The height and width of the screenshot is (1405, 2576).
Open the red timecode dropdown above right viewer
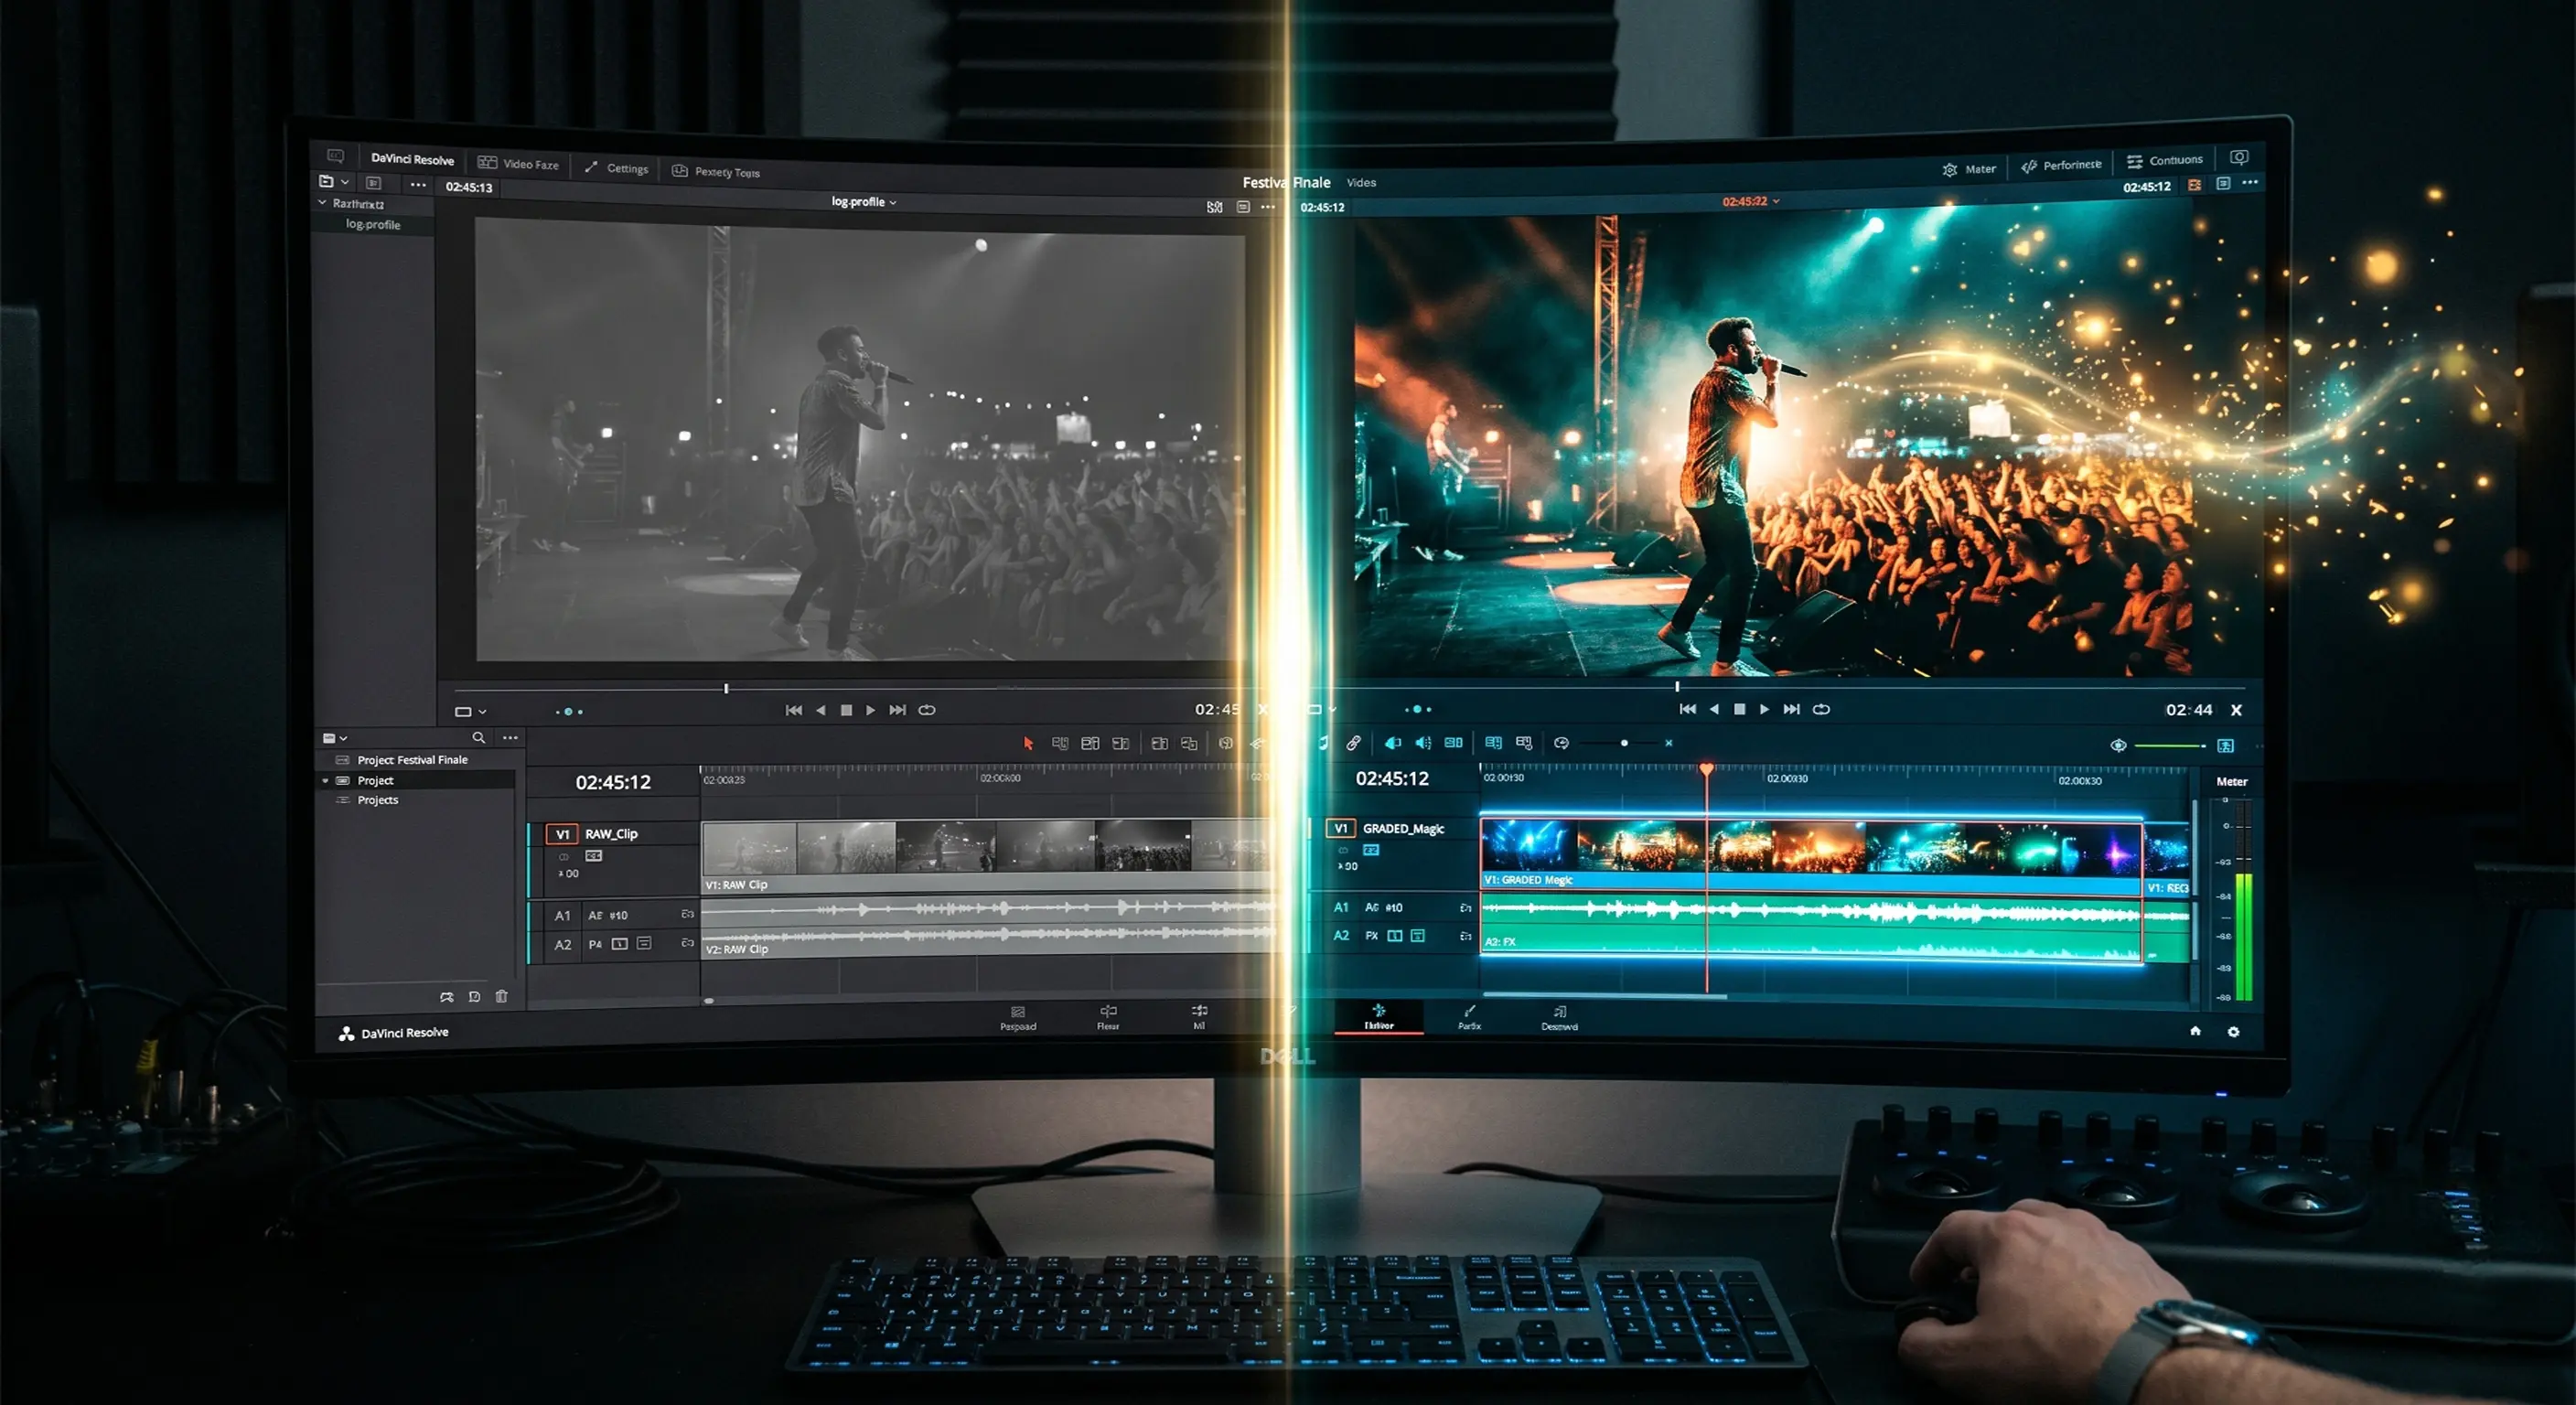pyautogui.click(x=1750, y=202)
